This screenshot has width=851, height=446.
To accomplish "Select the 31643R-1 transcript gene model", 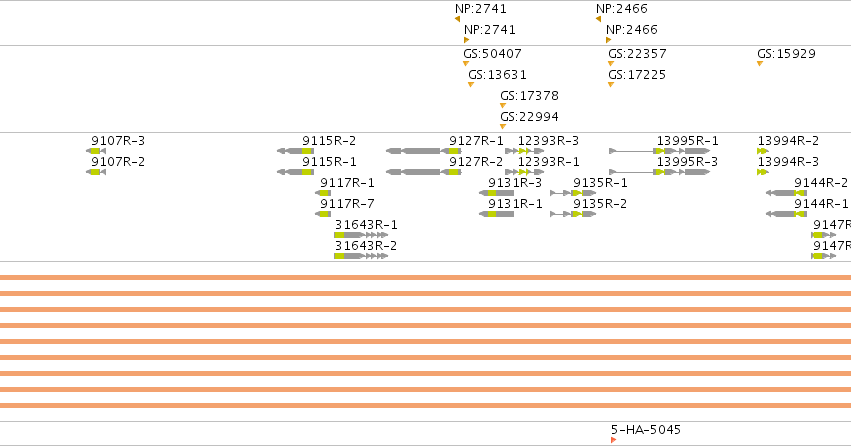I will tap(361, 235).
